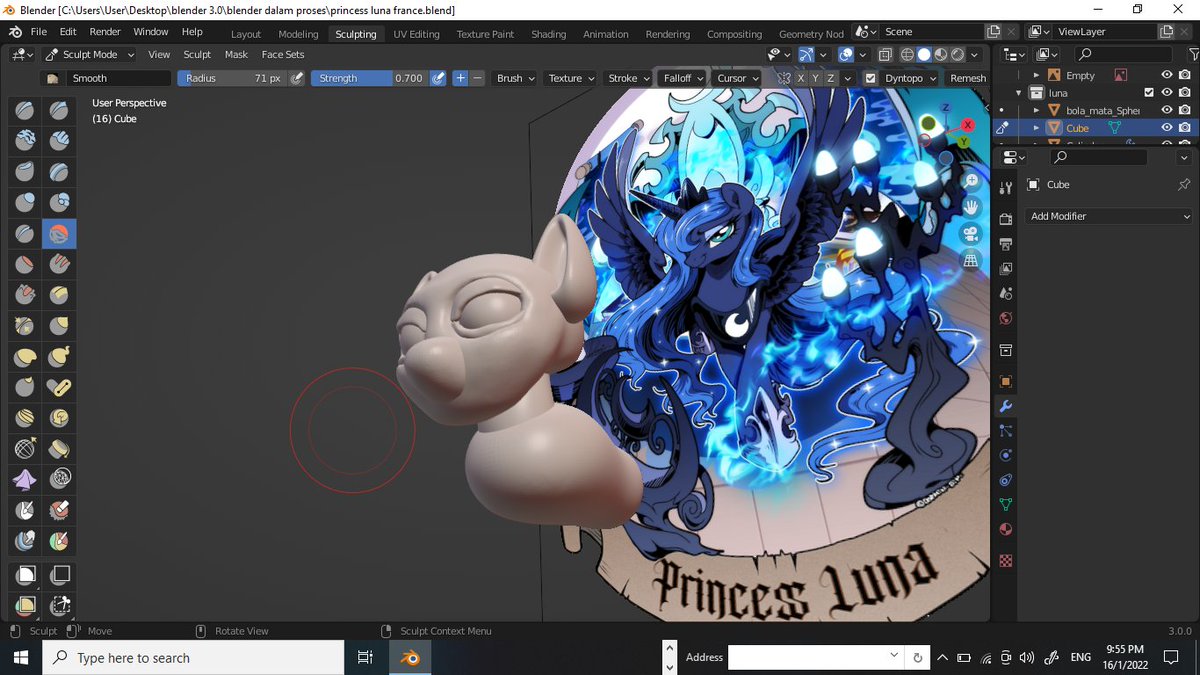Open the Falloff dropdown
Screen dimensions: 1200x675
tap(684, 78)
